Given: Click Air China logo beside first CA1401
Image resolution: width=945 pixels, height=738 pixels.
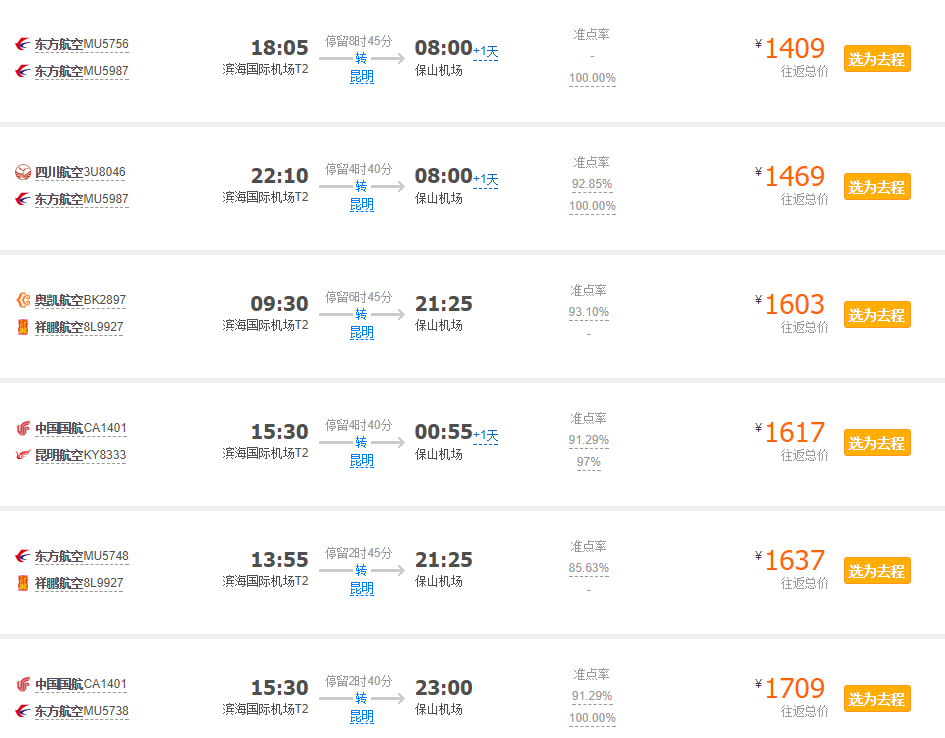Looking at the screenshot, I should pyautogui.click(x=23, y=428).
